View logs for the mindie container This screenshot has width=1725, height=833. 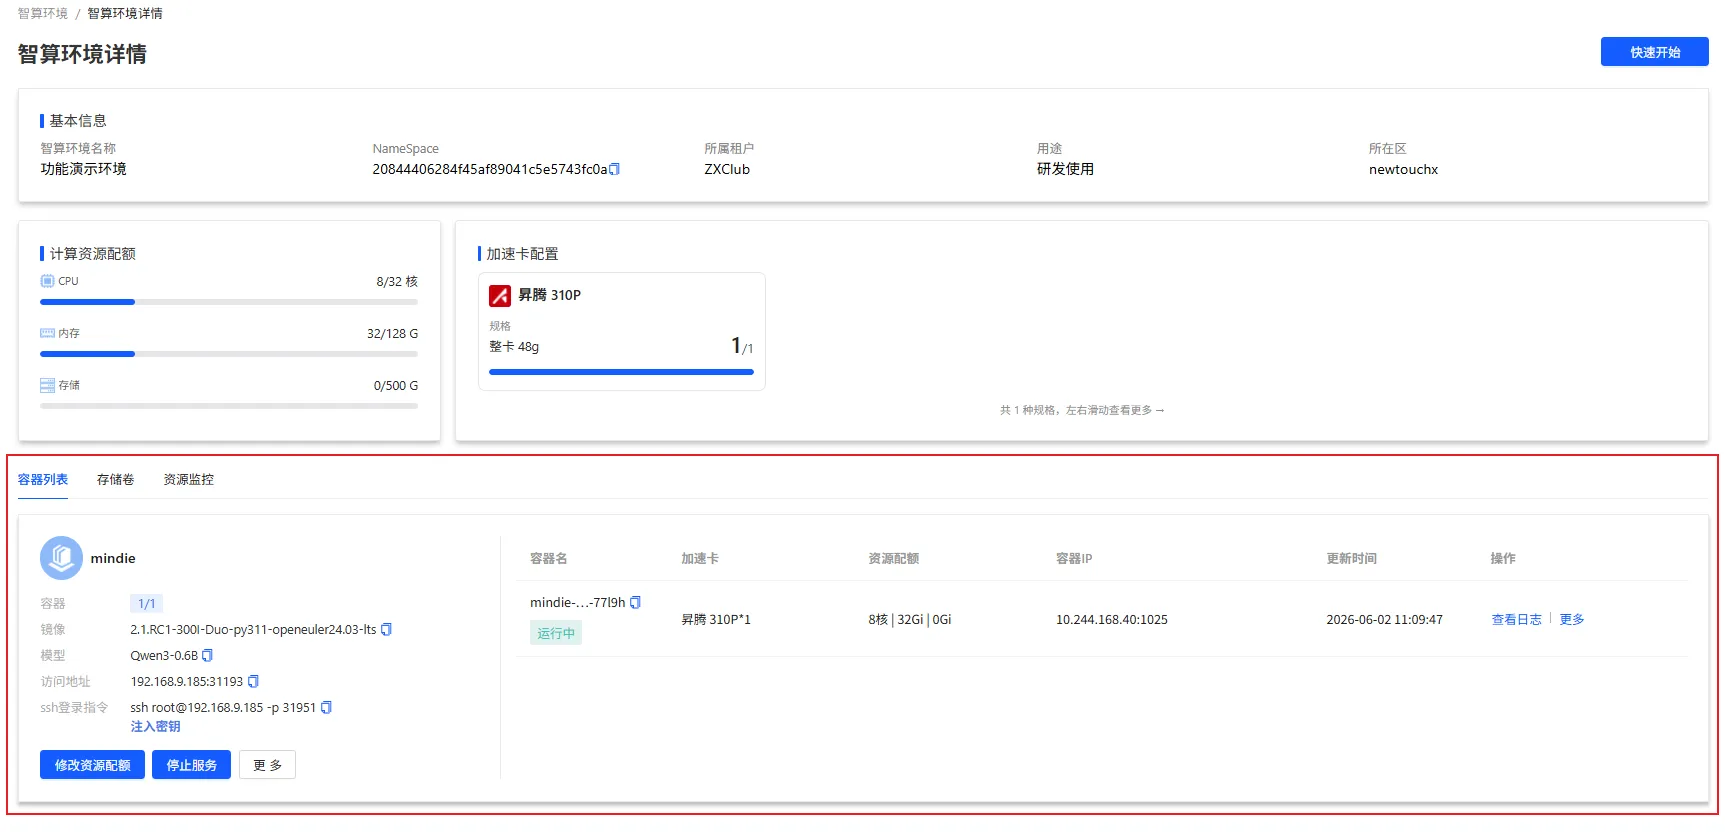(1516, 619)
